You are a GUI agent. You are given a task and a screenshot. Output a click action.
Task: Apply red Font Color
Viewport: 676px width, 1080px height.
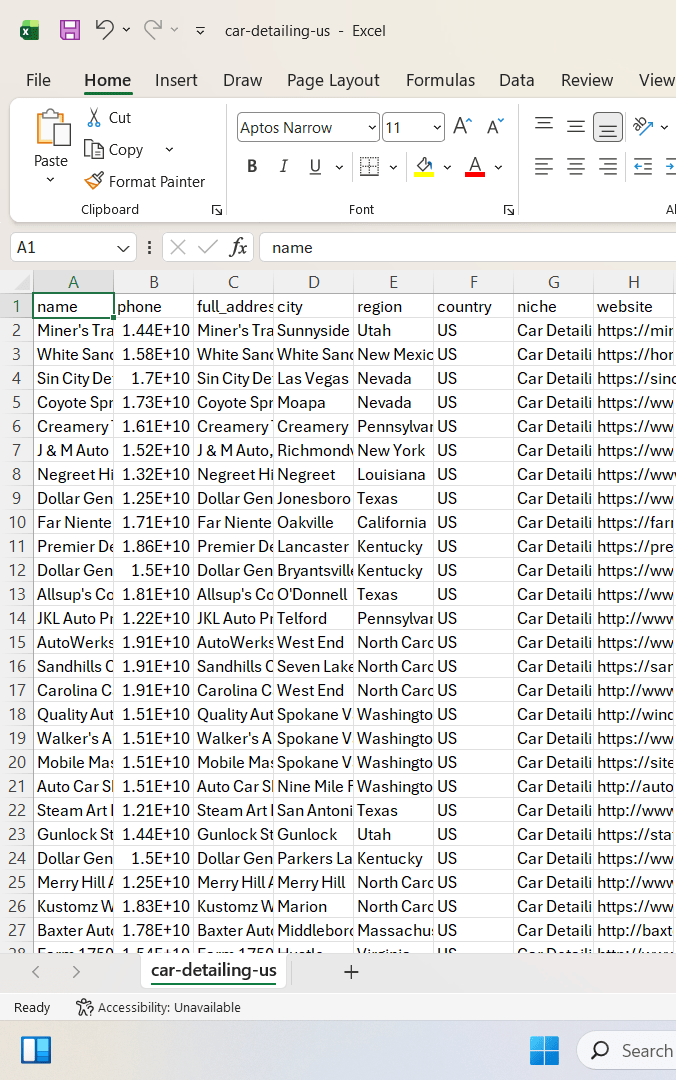click(x=475, y=167)
